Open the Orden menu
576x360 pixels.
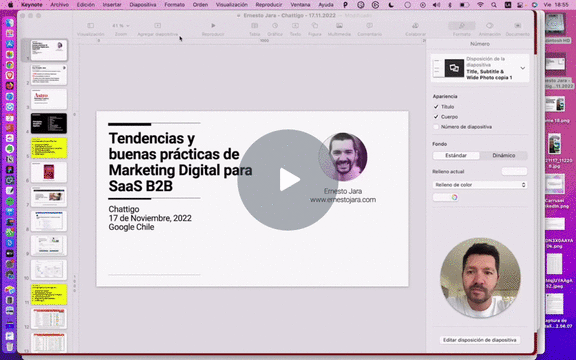(200, 5)
